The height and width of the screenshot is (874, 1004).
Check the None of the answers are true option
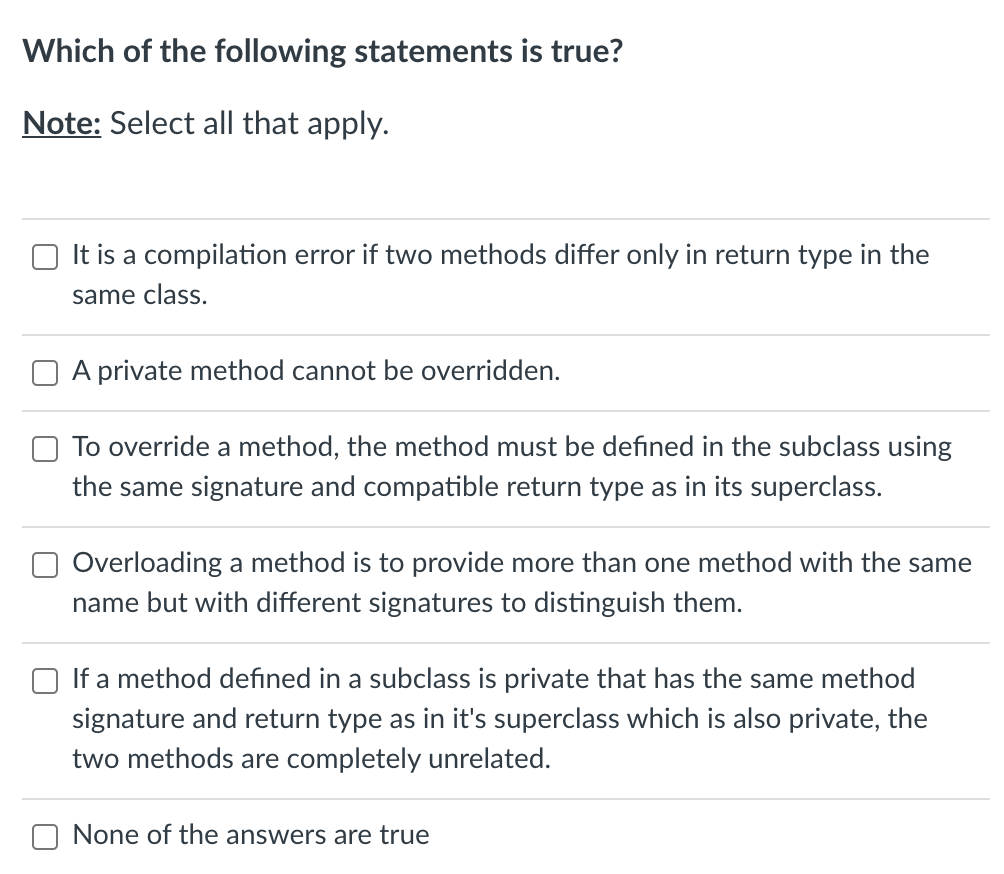44,836
